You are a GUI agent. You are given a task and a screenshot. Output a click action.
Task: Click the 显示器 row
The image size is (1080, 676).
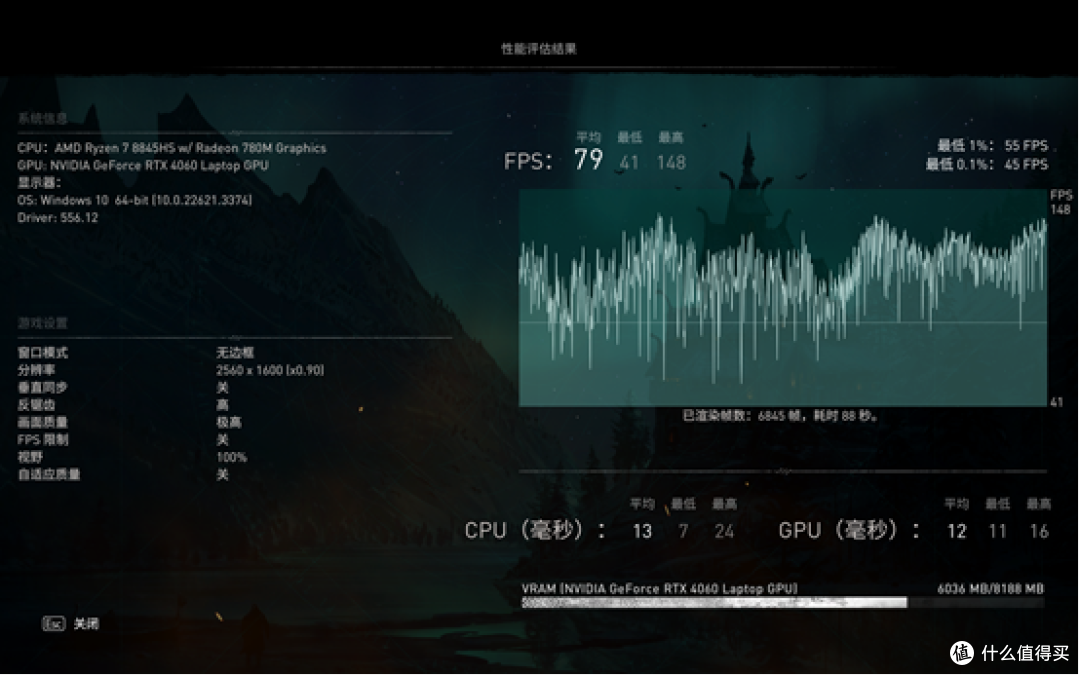(39, 183)
